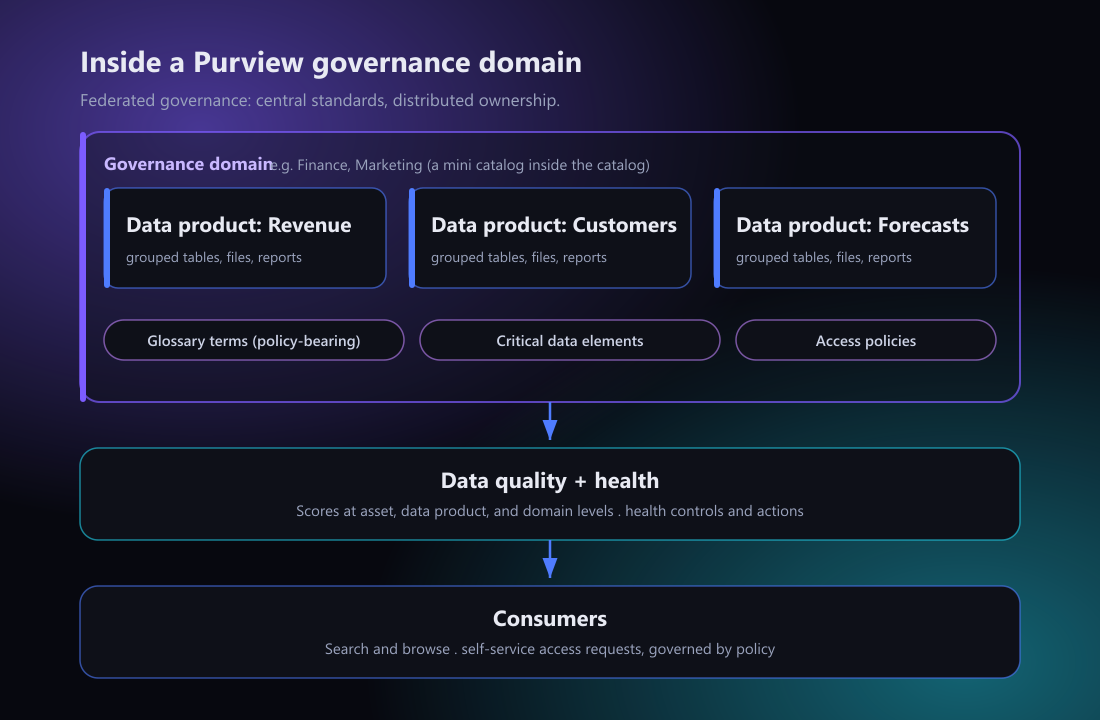Screen dimensions: 1100x720
Task: Click 'grouped tables, files, reports' under Forecasts
Action: pos(824,258)
